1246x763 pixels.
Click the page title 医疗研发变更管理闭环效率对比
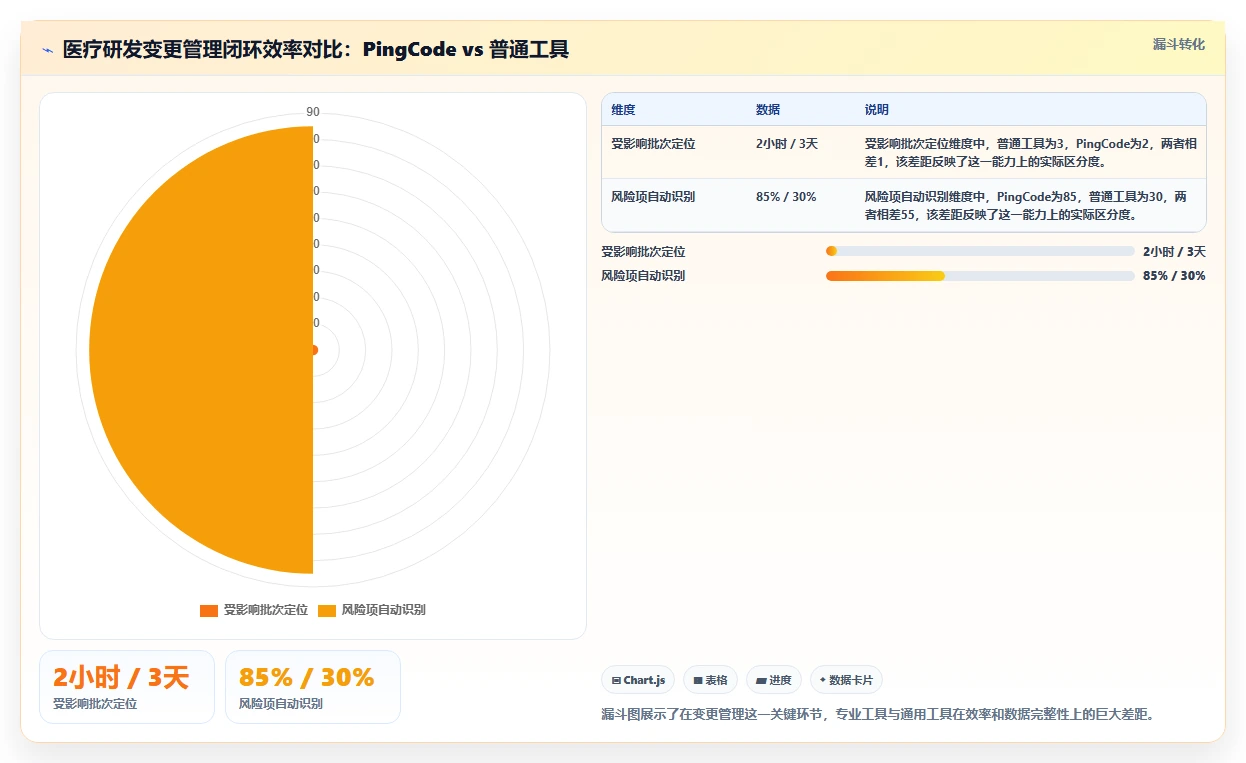(x=316, y=50)
